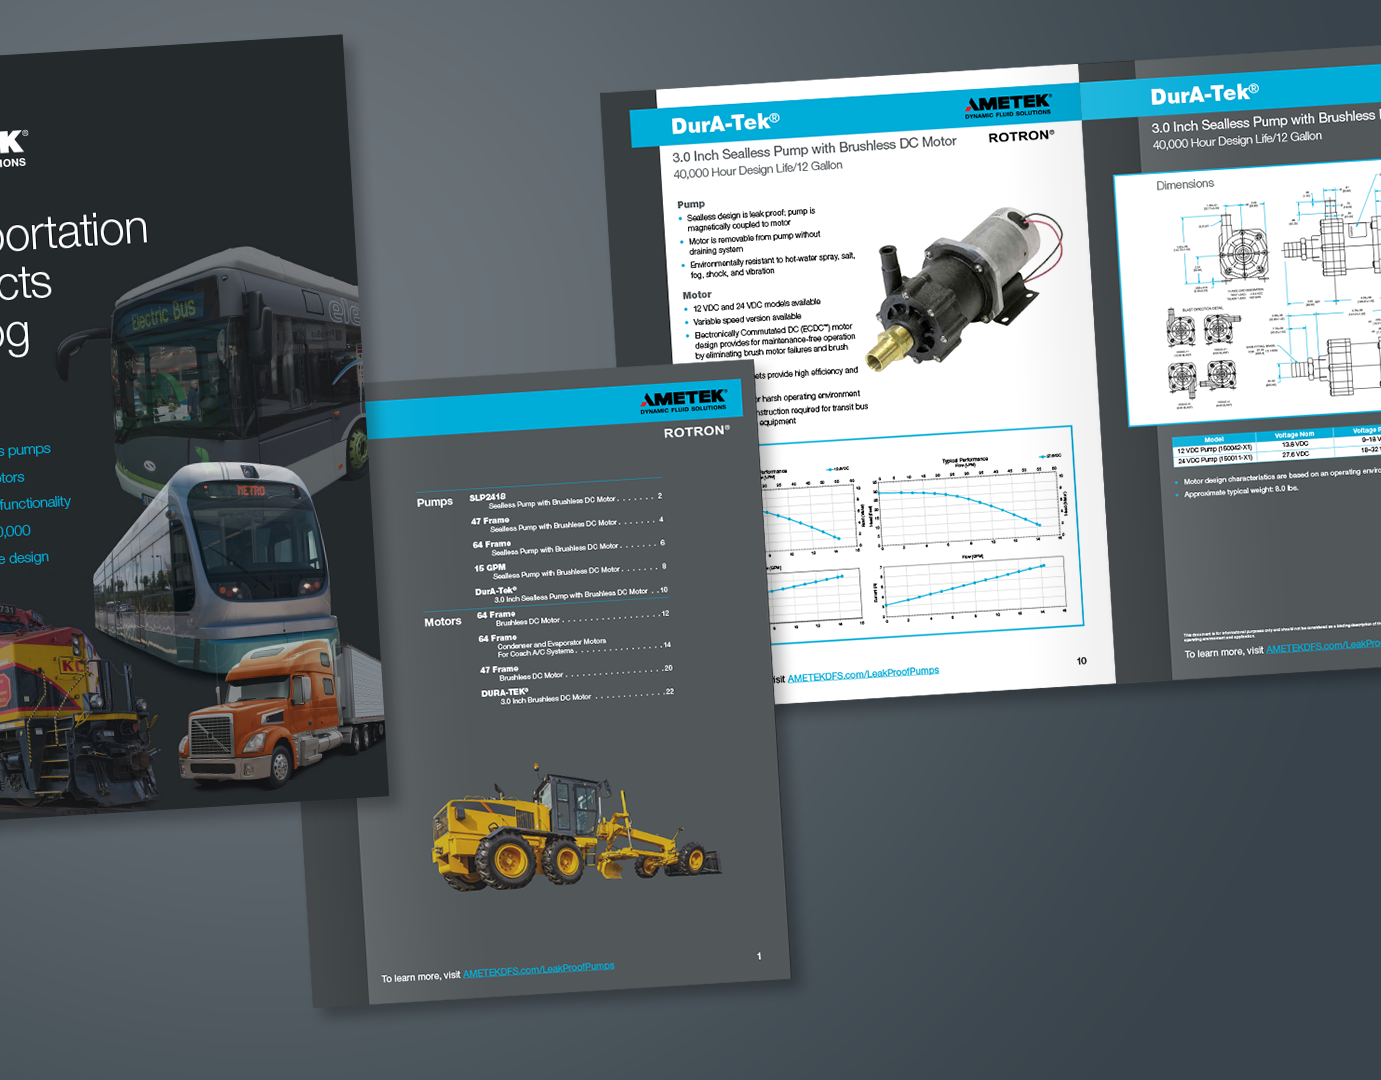Select the 64 Frame Sealless Pump entry

[x=569, y=546]
